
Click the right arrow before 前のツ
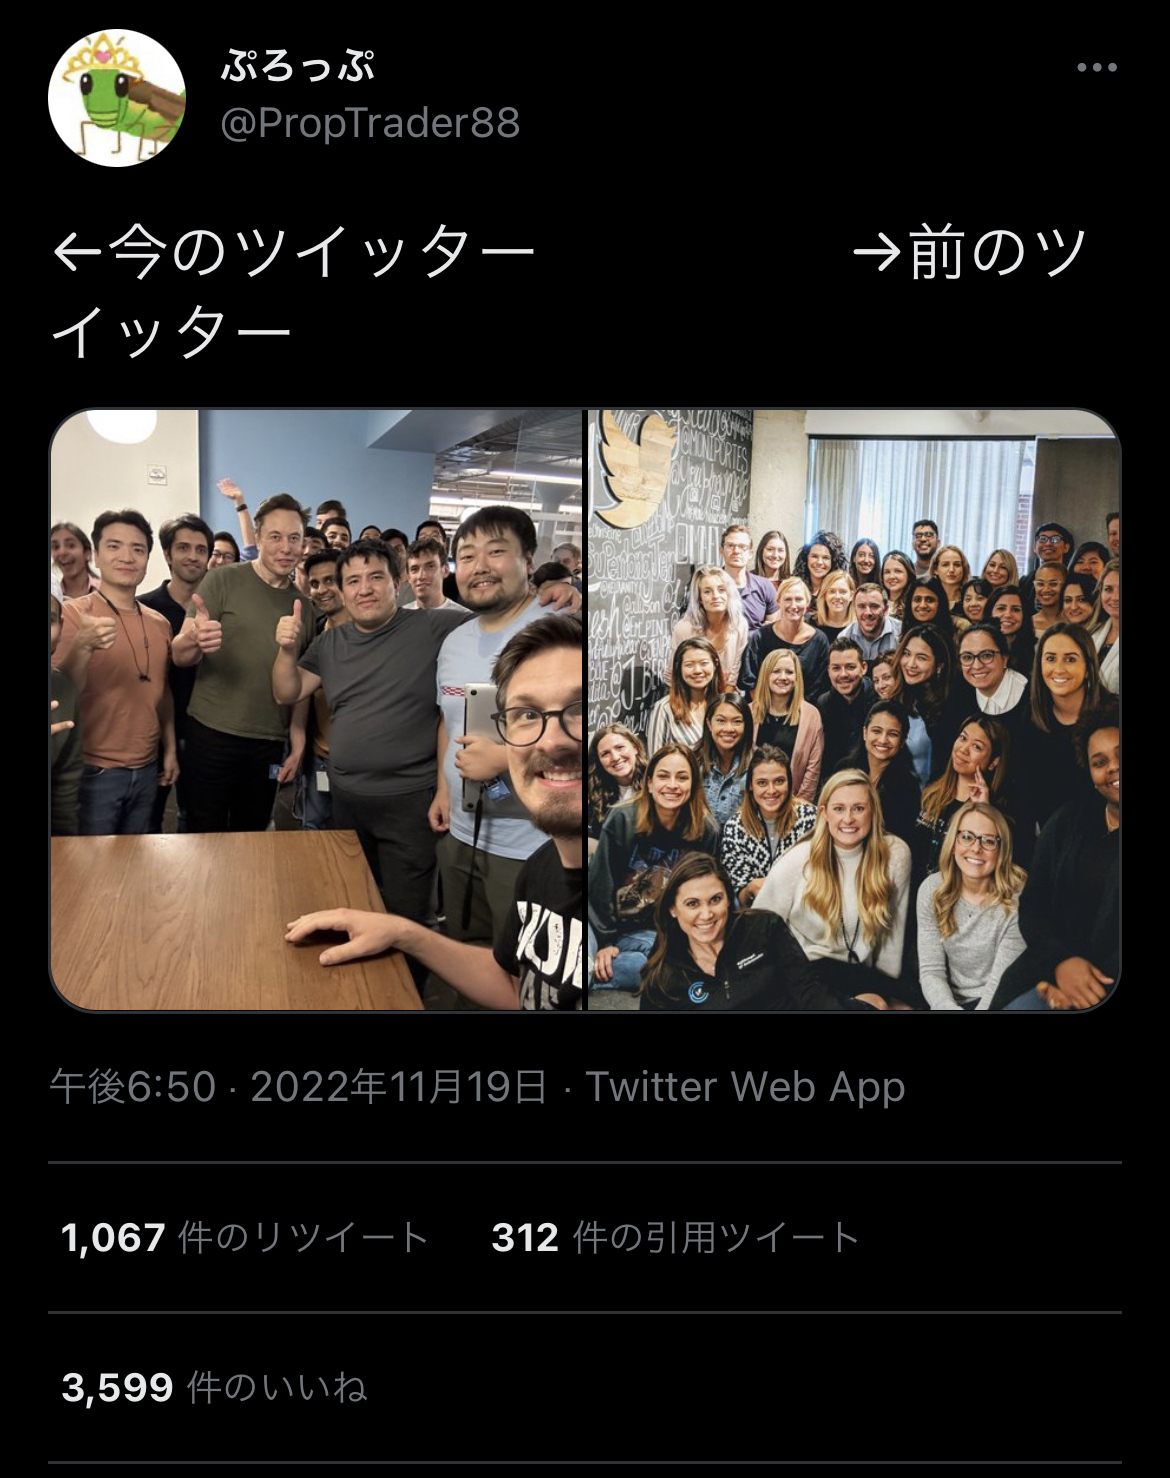[877, 253]
